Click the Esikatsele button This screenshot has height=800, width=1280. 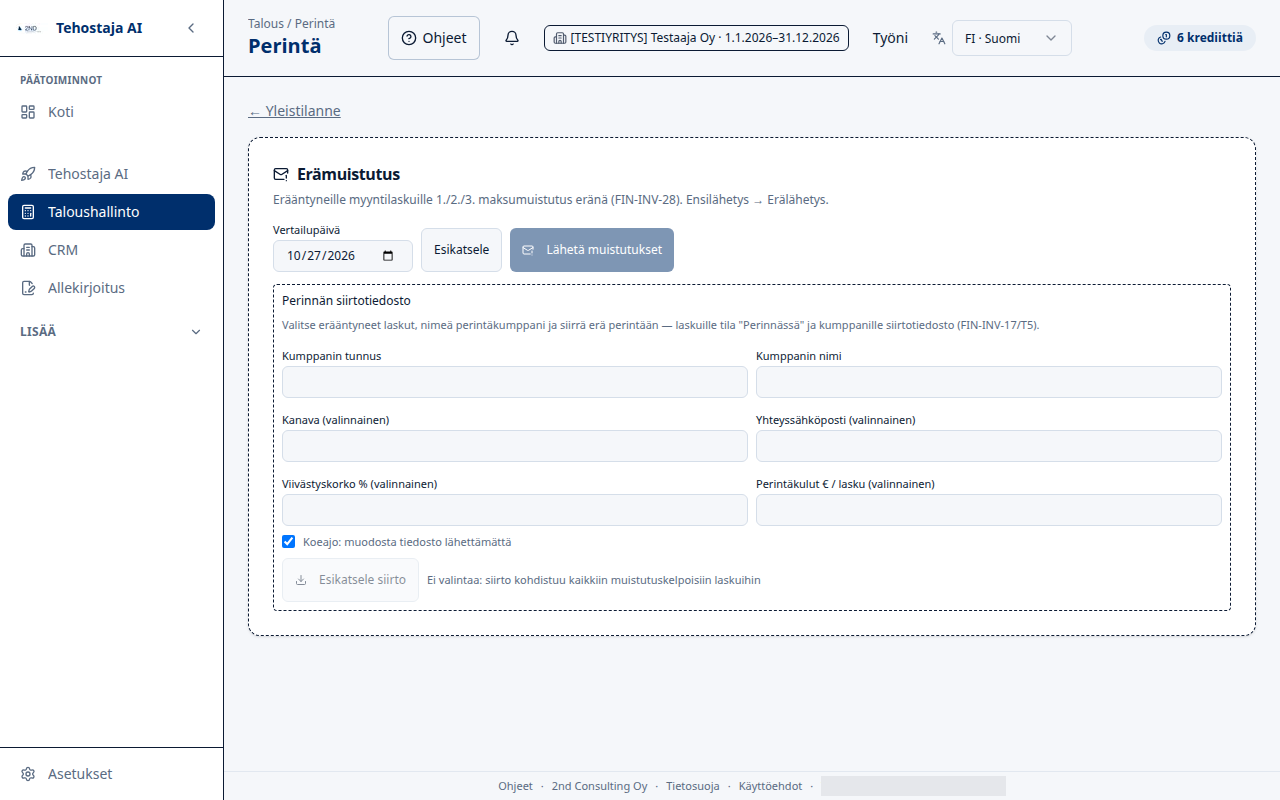pos(461,250)
